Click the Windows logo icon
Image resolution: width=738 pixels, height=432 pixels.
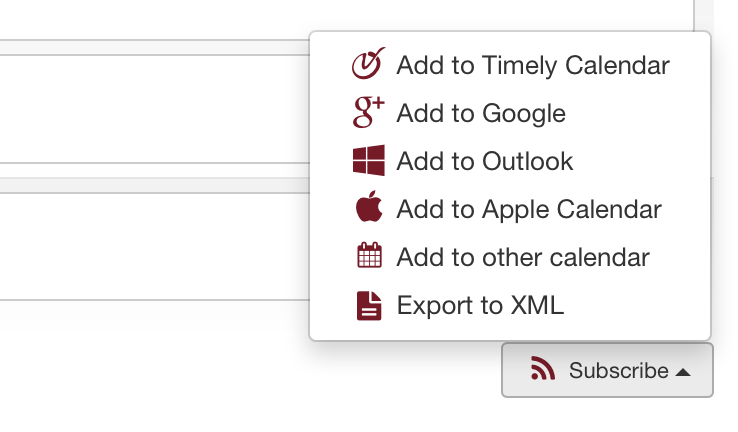(369, 160)
